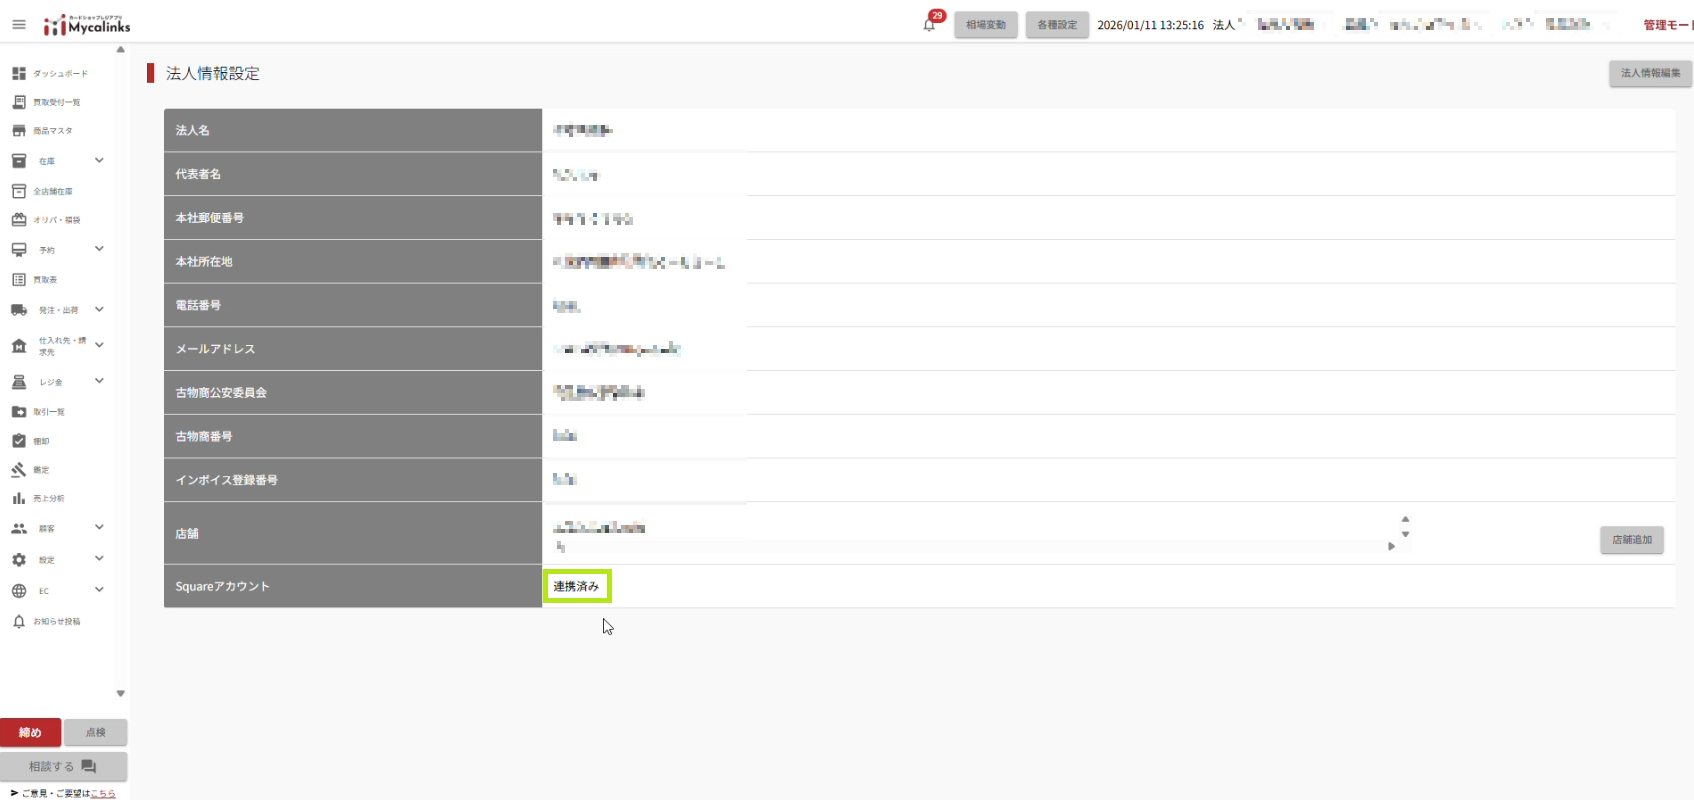This screenshot has height=800, width=1694.
Task: Click the お知らせ投稿 bell icon in sidebar
Action: point(19,622)
